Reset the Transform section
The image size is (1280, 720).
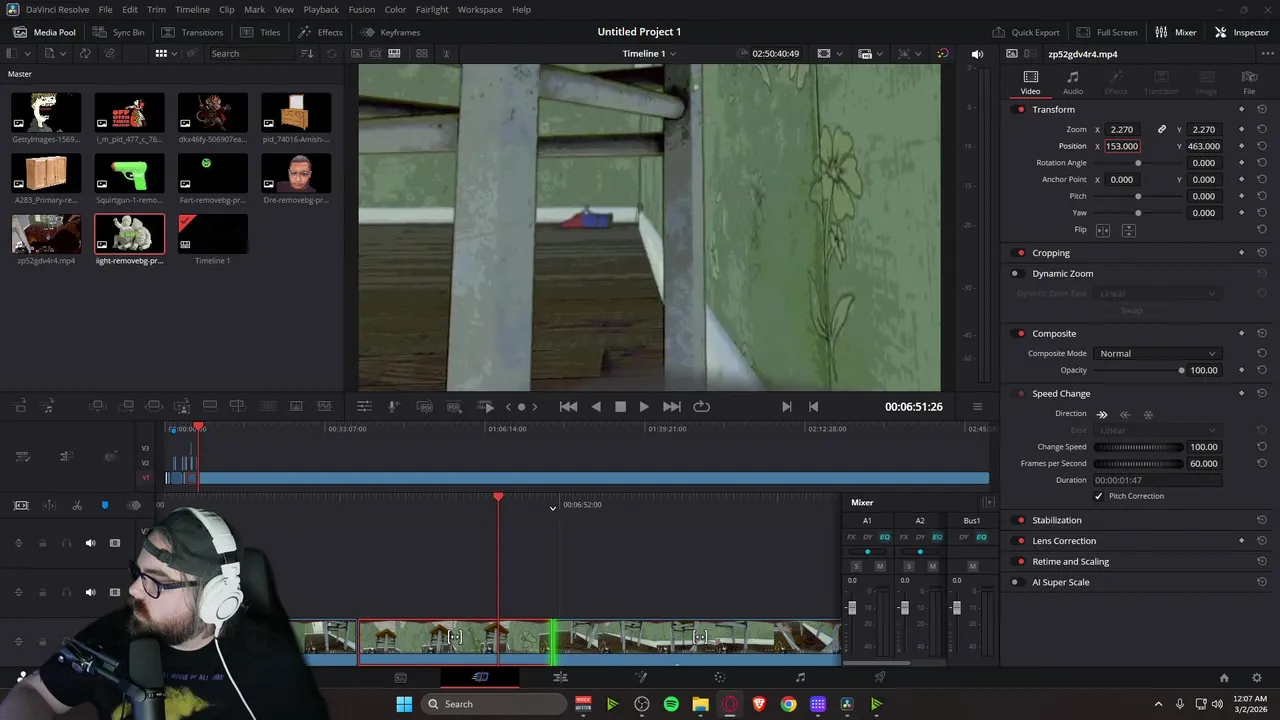[1262, 109]
